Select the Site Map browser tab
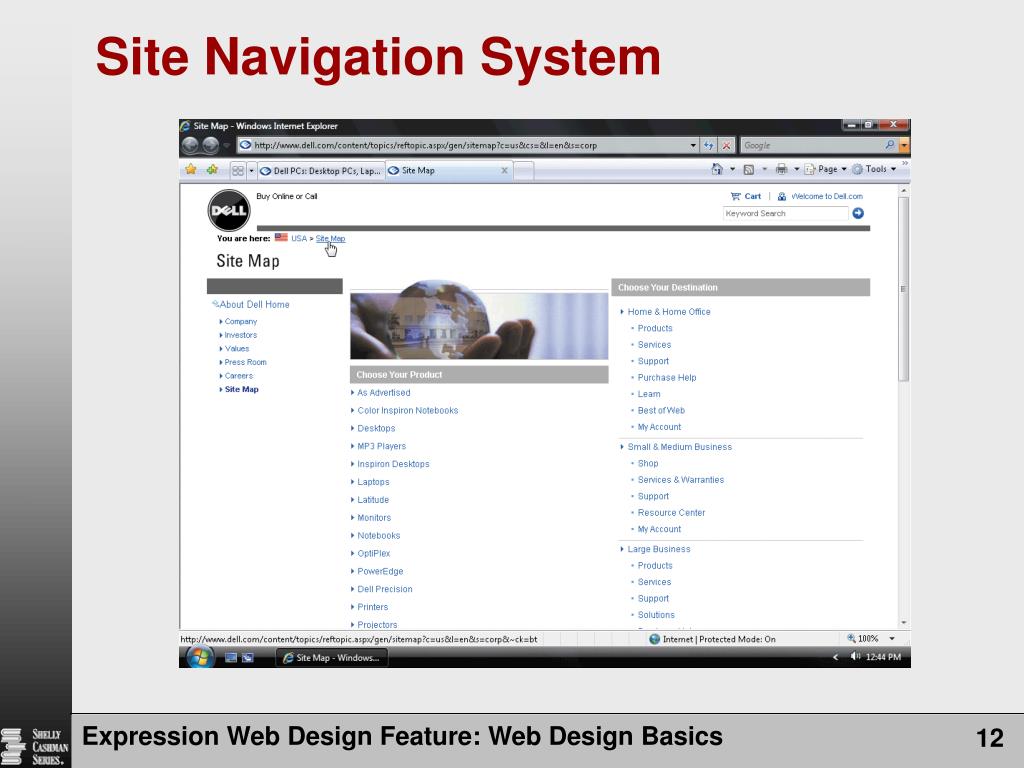Image resolution: width=1024 pixels, height=768 pixels. [449, 170]
